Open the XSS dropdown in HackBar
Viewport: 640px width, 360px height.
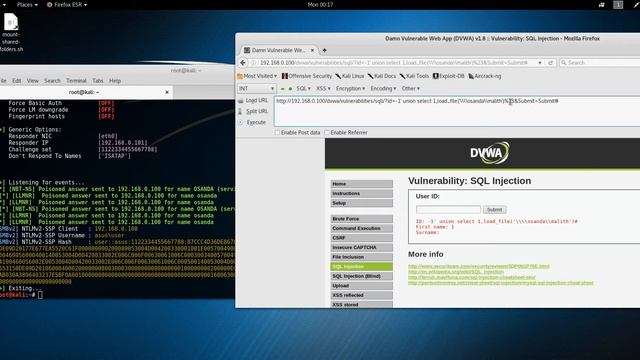pyautogui.click(x=323, y=89)
